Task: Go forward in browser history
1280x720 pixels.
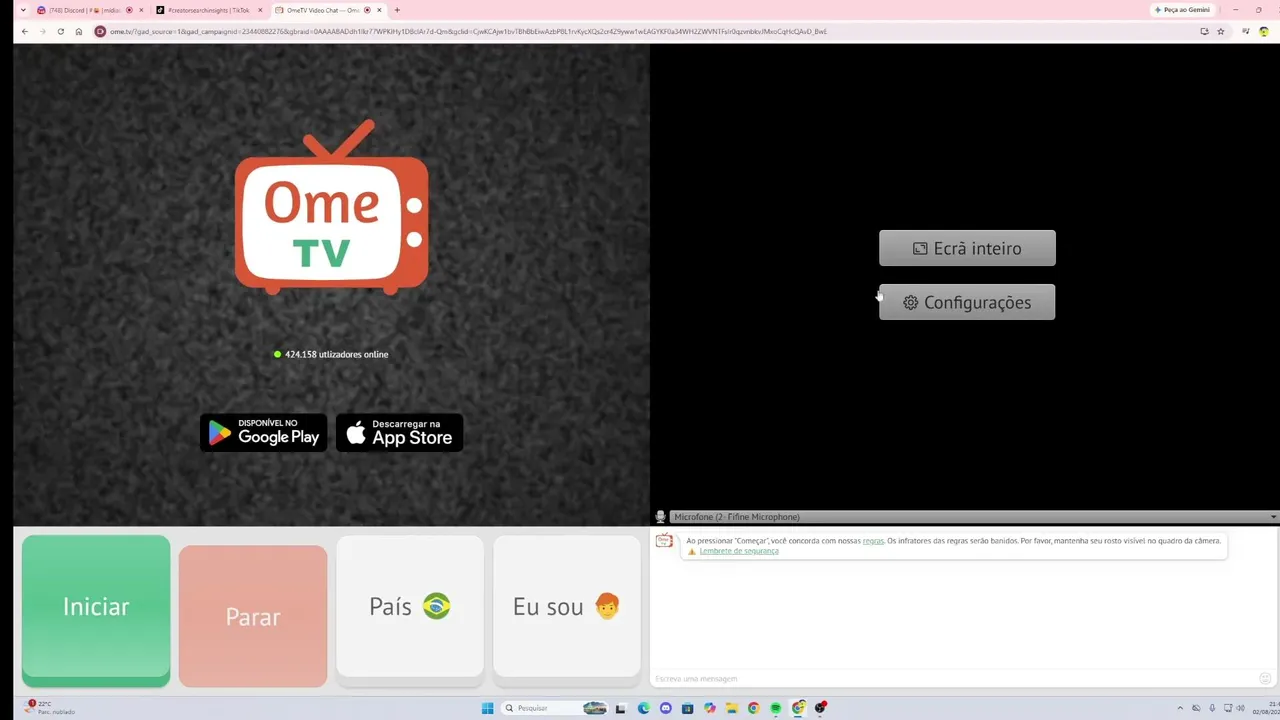Action: pyautogui.click(x=42, y=31)
